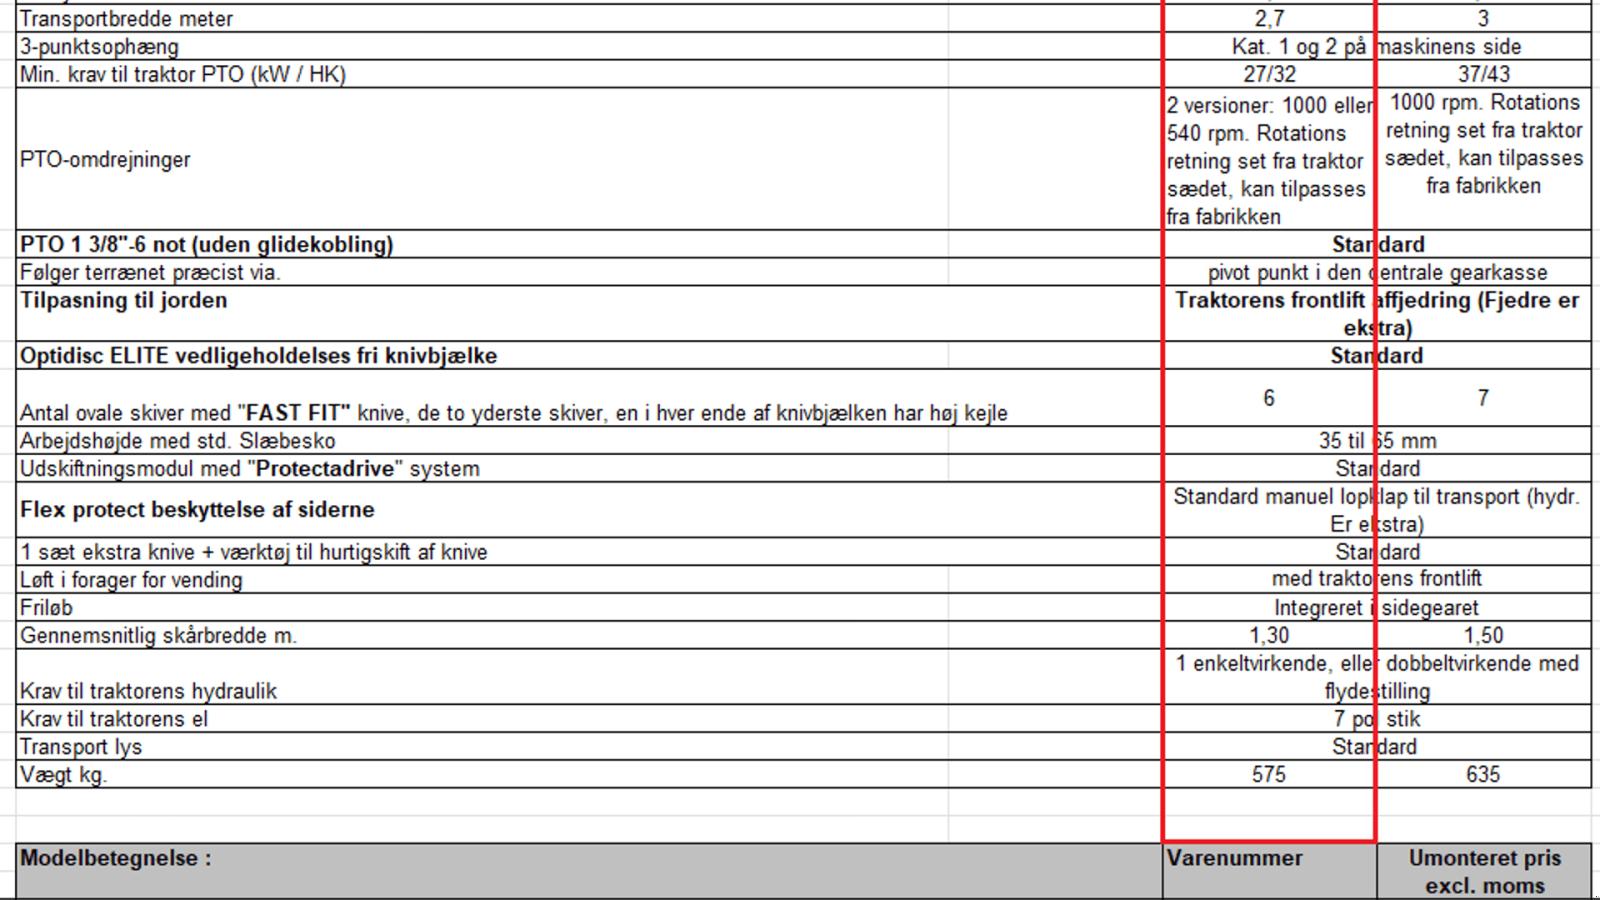Select the 'Optidisc ELITE vedligeholdelses fri knivbjælke' cell
This screenshot has height=900, width=1600.
coord(259,357)
